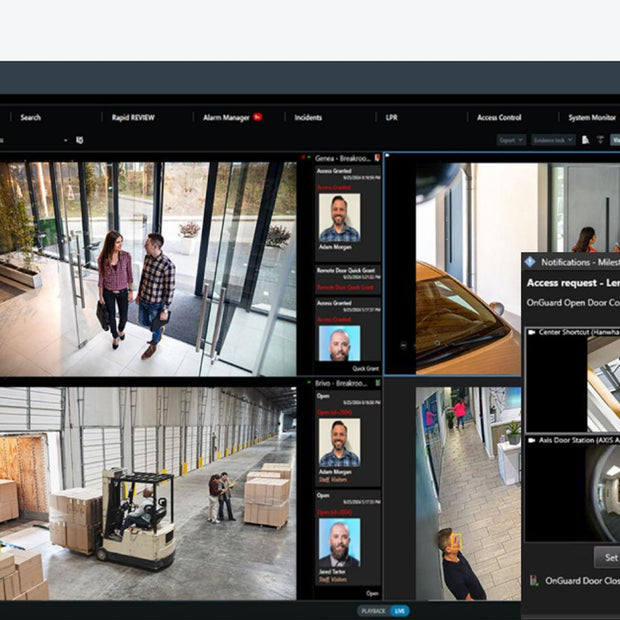Click the document report icon in toolbar

coord(585,140)
